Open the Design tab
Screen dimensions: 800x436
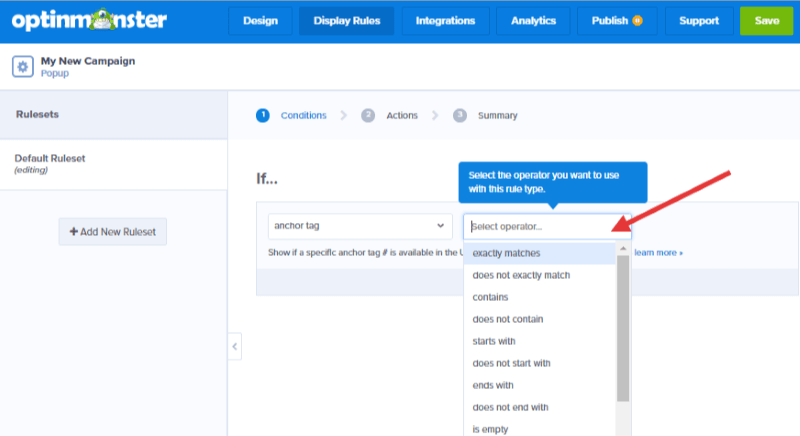pos(260,21)
